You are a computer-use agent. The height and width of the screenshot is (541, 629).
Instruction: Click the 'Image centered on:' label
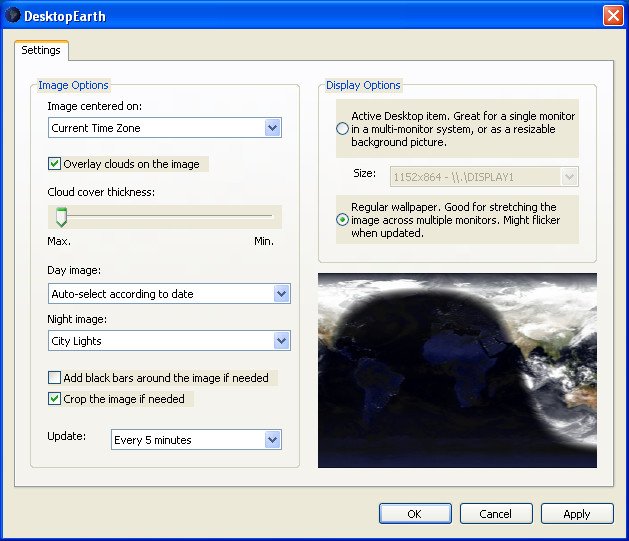tap(95, 106)
